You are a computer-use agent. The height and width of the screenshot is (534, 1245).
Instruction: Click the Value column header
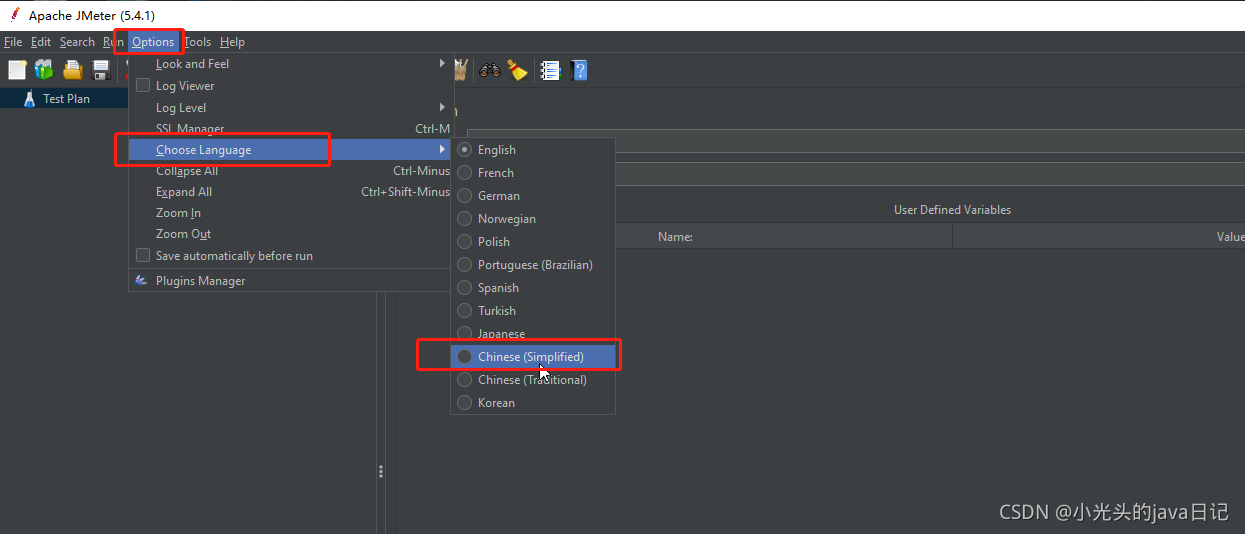(x=1230, y=237)
